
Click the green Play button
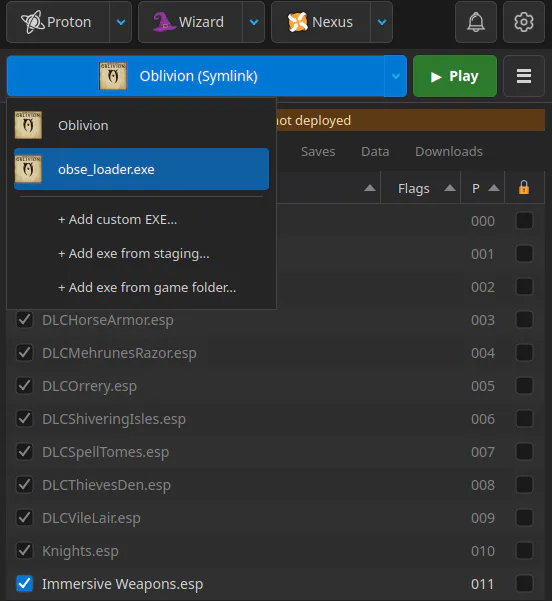point(455,76)
